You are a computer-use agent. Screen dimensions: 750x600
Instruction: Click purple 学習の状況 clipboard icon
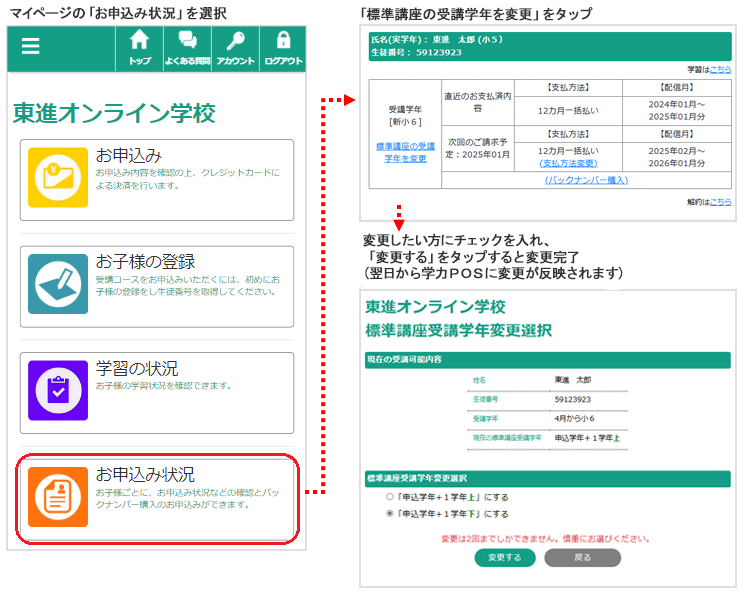(58, 390)
